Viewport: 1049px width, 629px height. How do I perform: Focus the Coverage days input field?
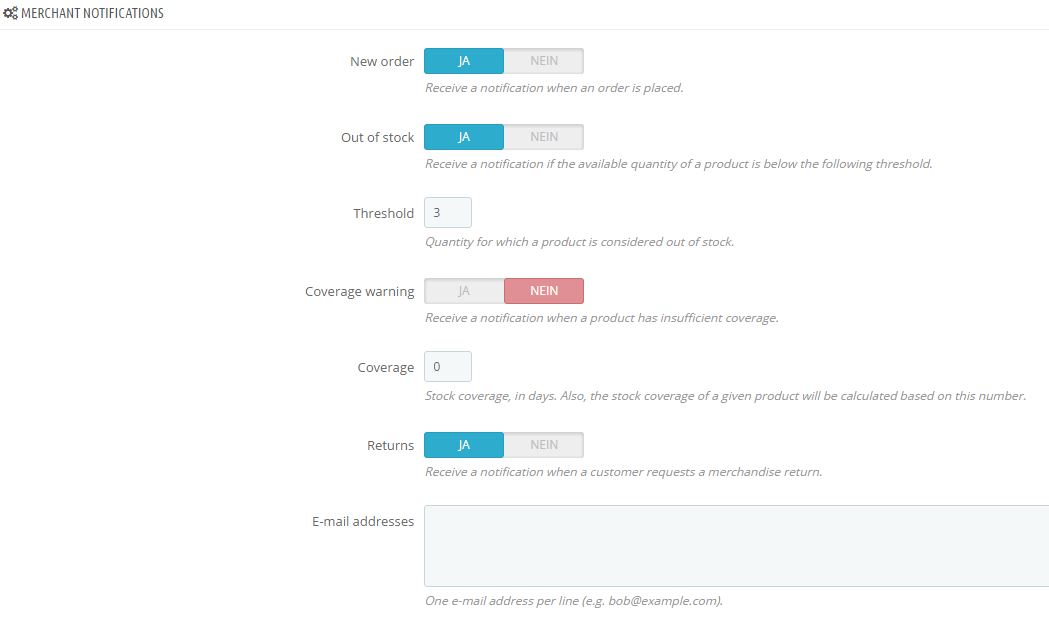448,367
